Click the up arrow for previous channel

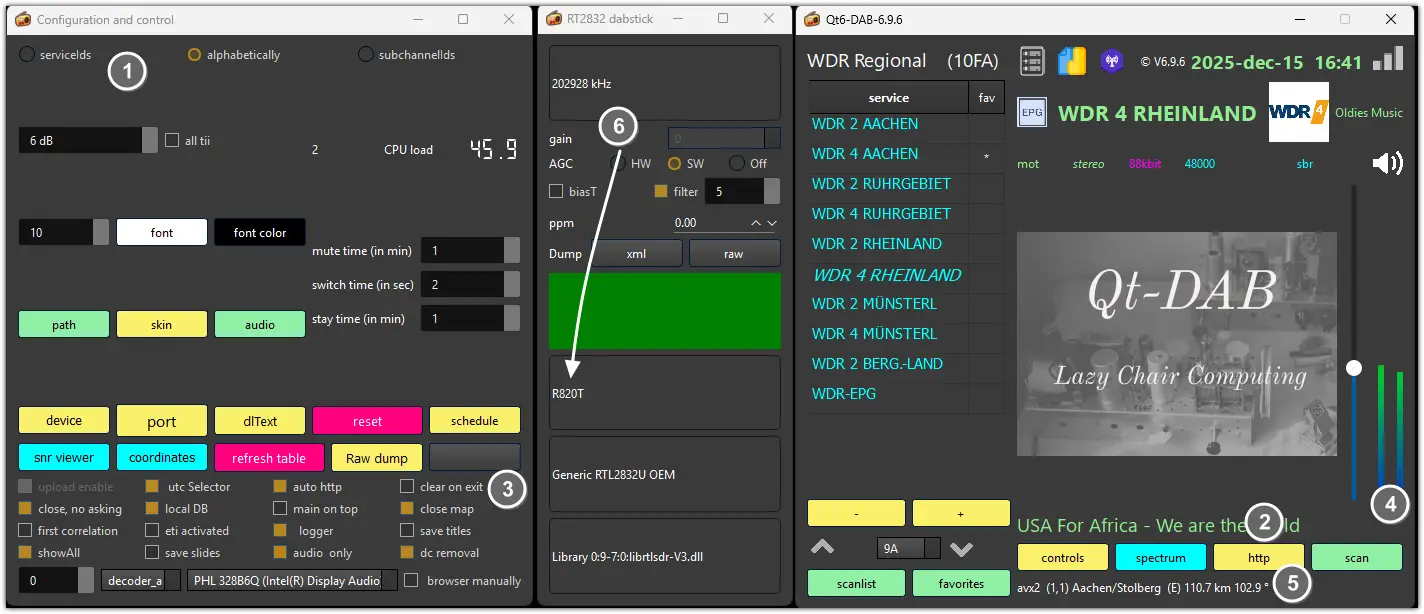[x=822, y=547]
